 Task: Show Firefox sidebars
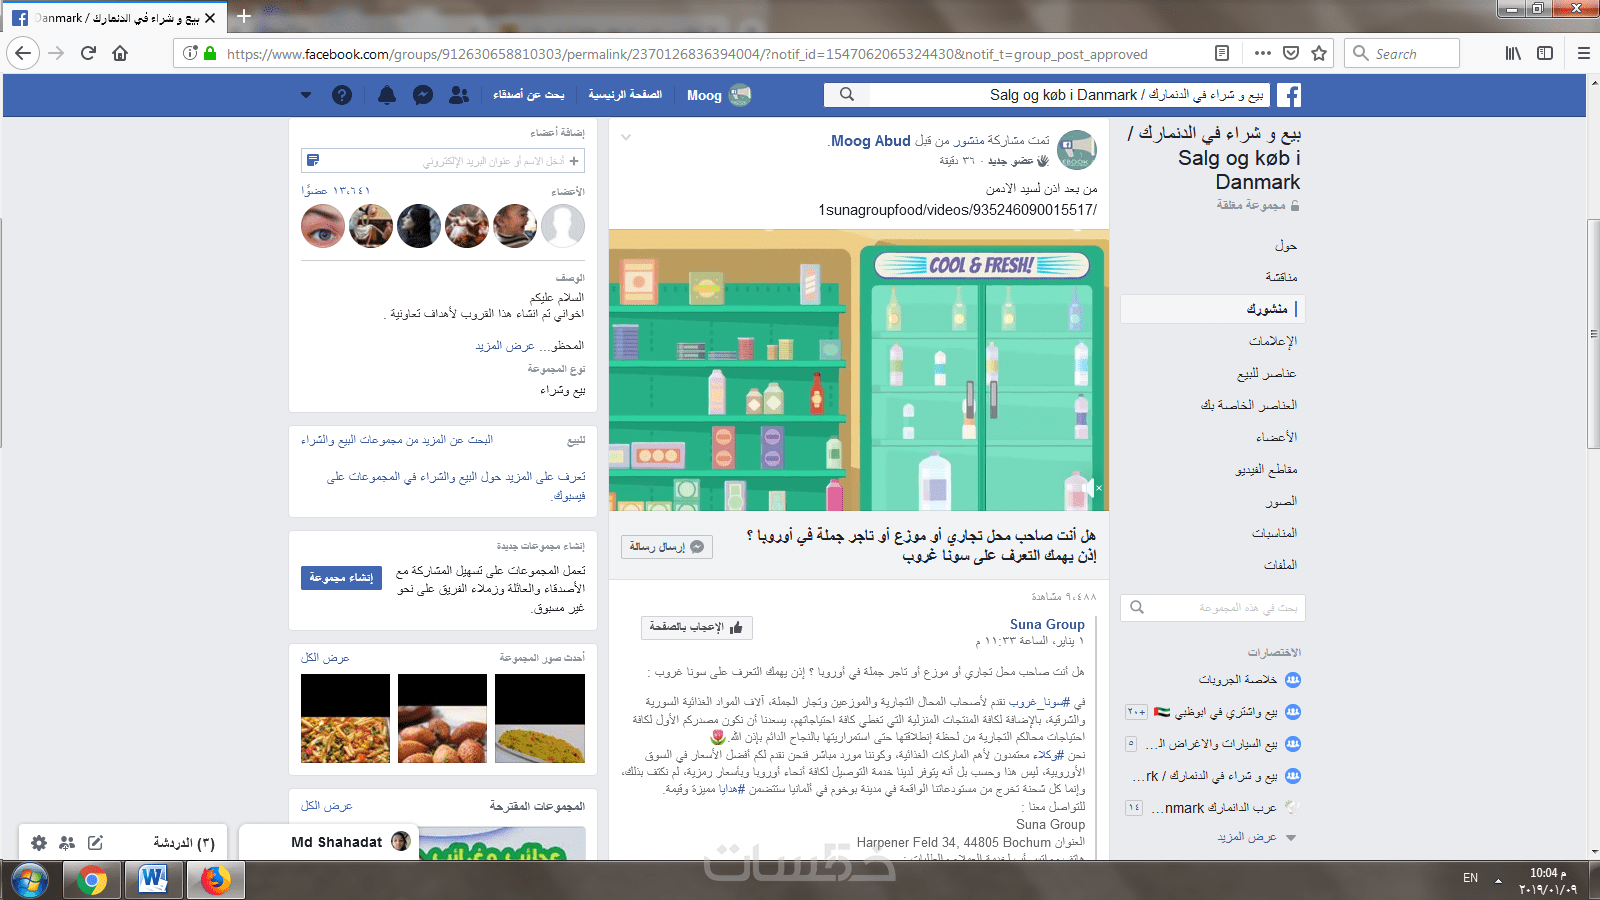coord(1545,53)
